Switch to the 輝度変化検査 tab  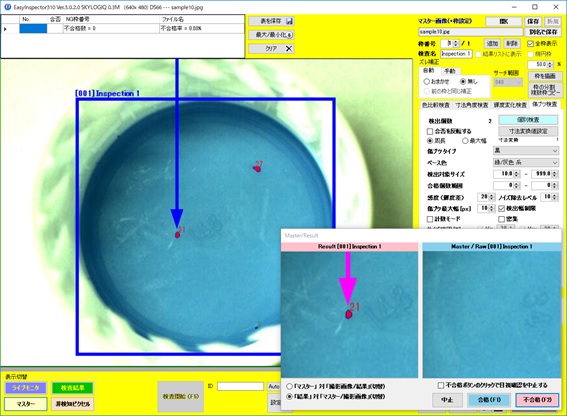(510, 105)
